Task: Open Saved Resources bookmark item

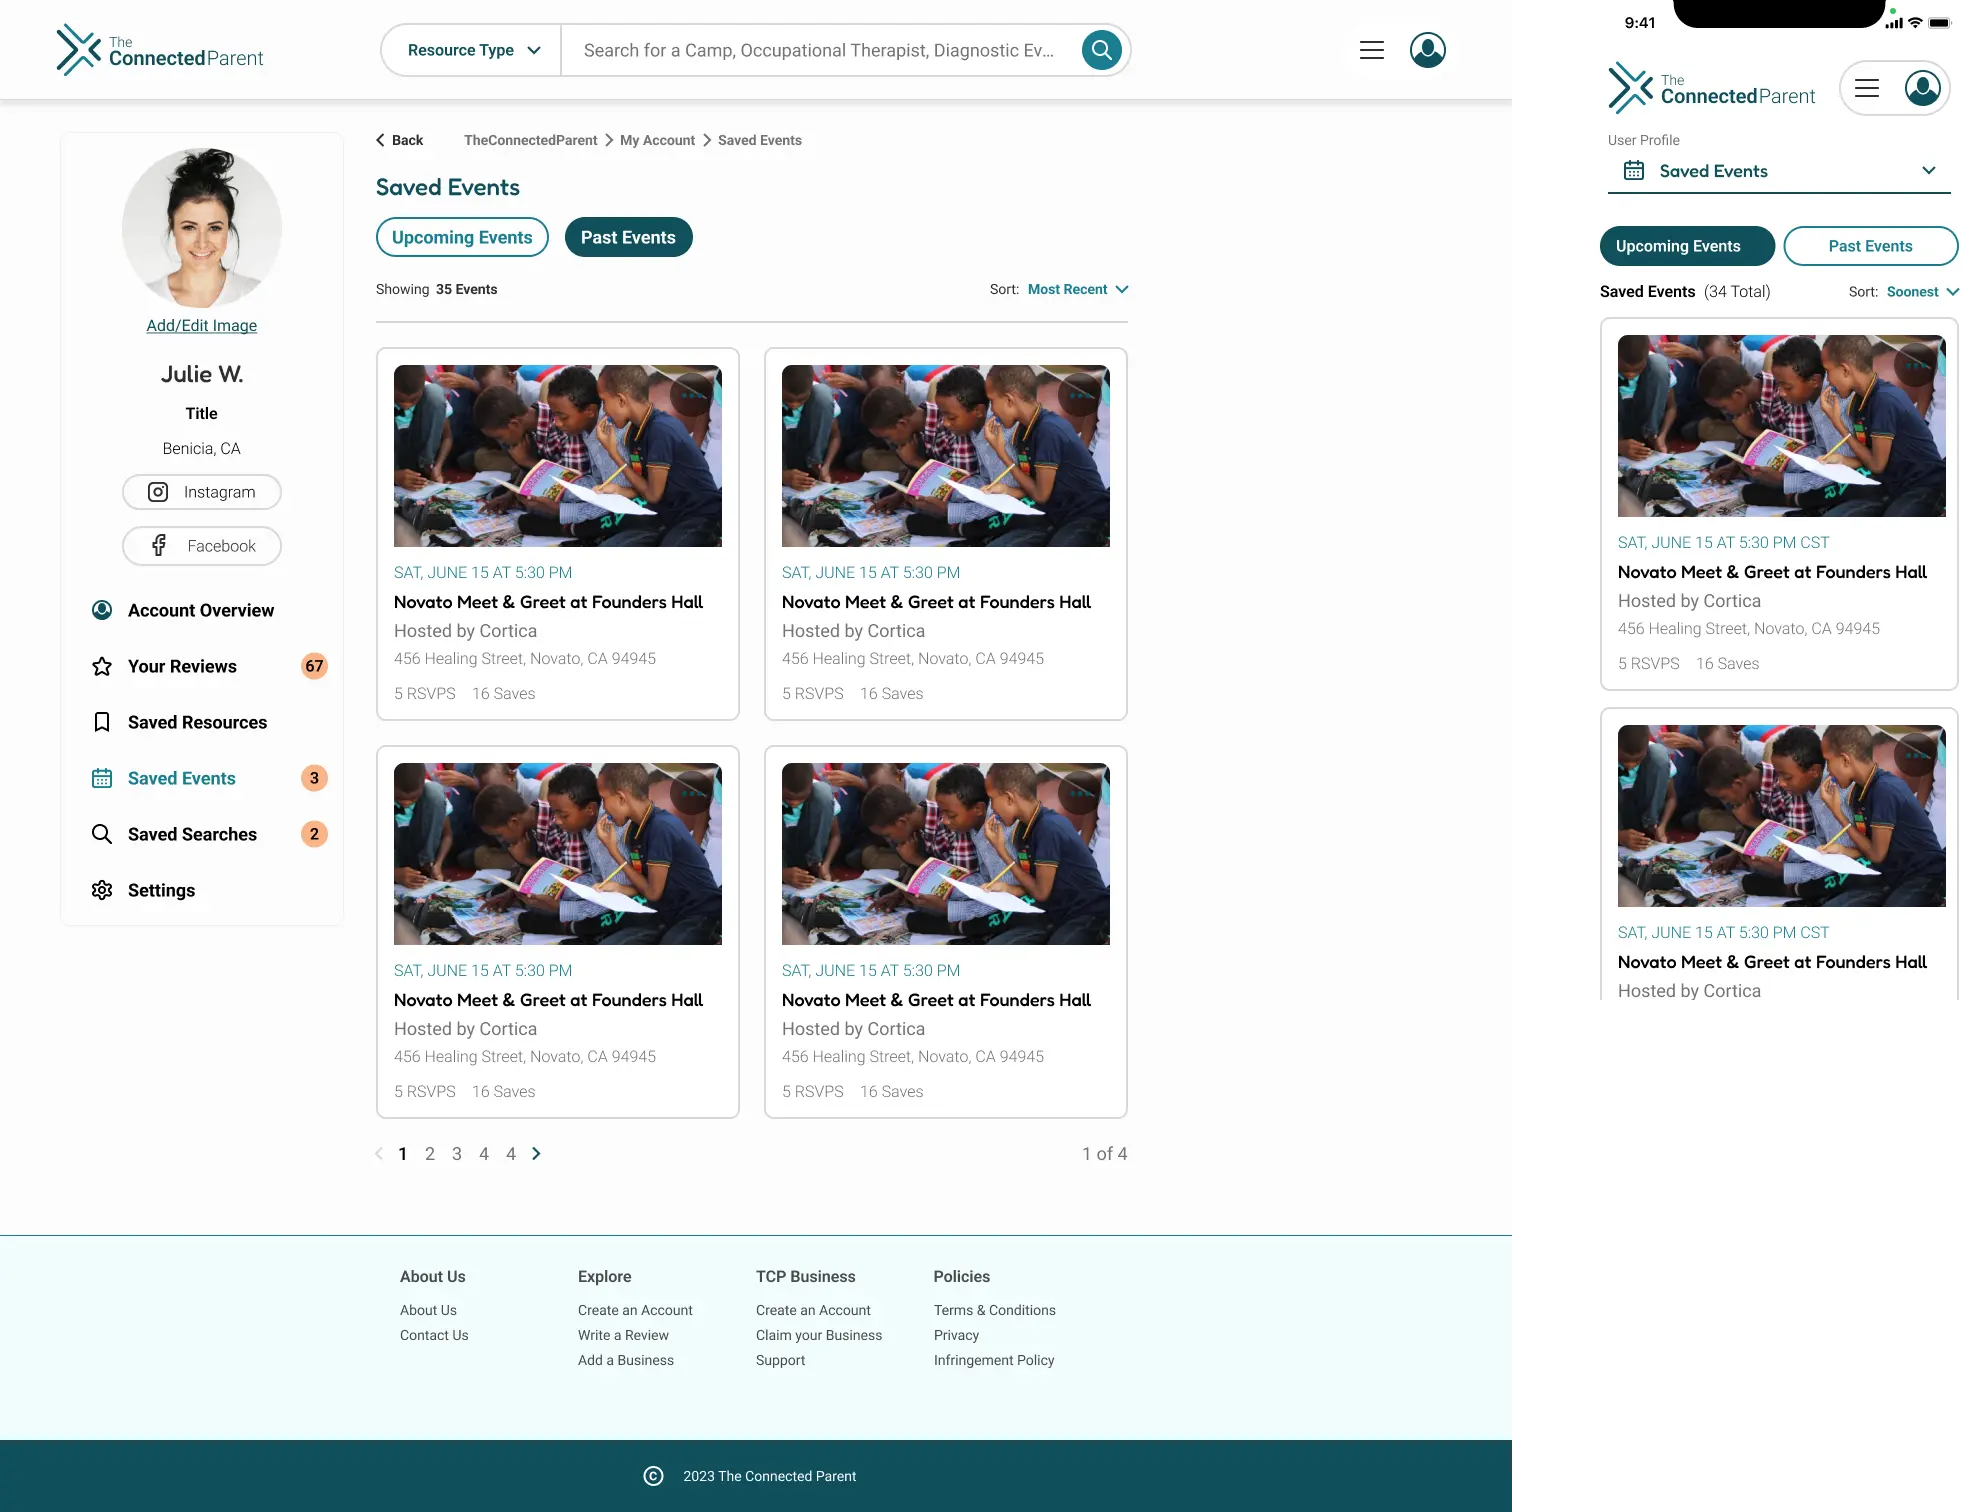Action: coord(197,722)
